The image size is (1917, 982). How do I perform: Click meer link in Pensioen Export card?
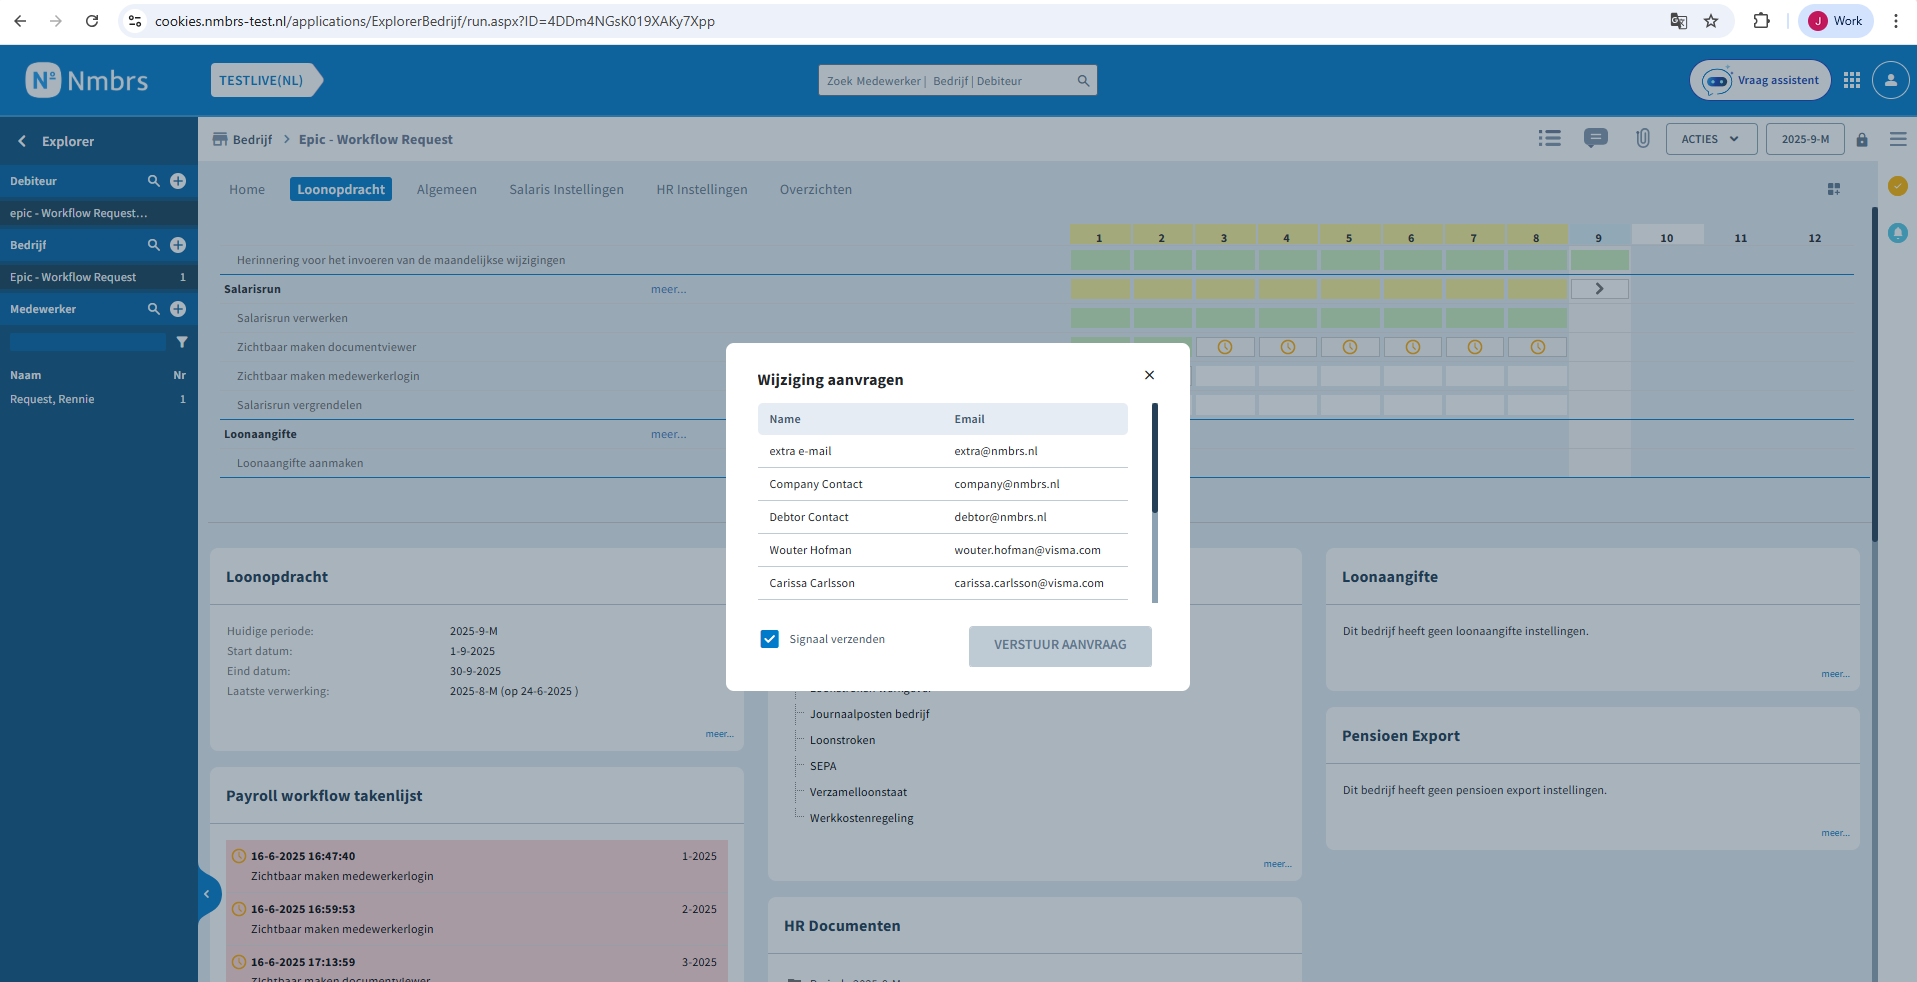point(1835,833)
